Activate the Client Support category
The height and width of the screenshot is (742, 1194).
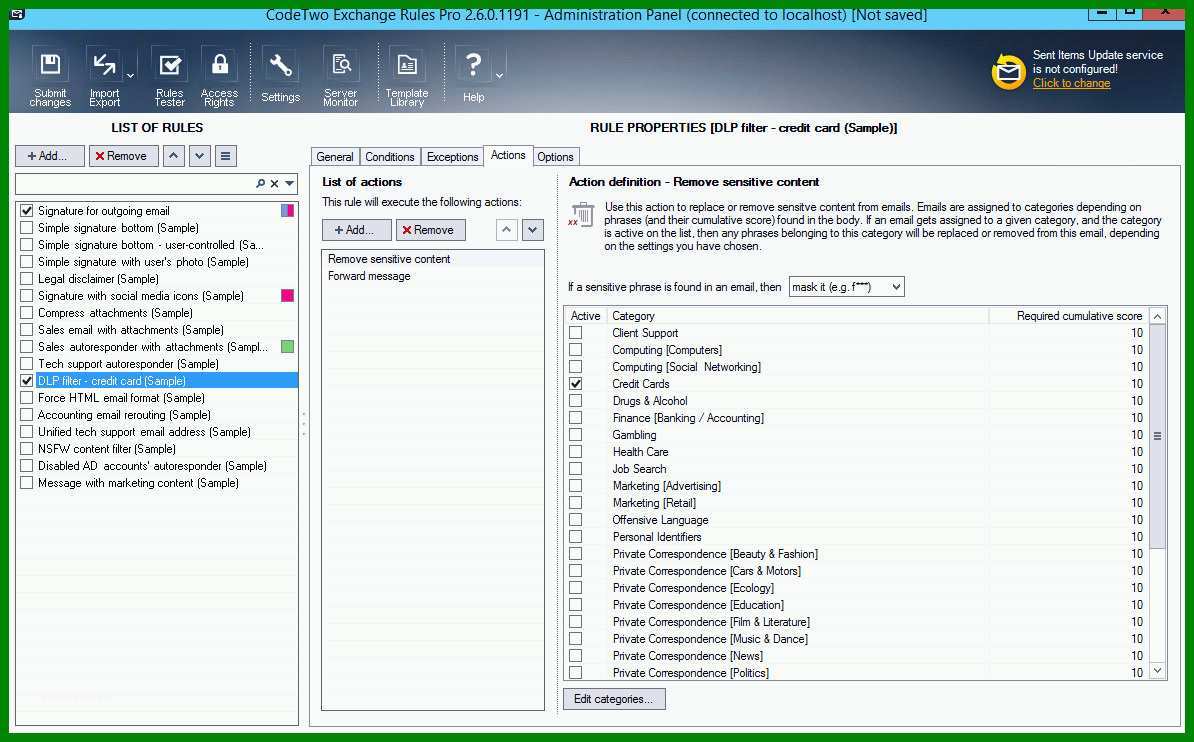[576, 333]
